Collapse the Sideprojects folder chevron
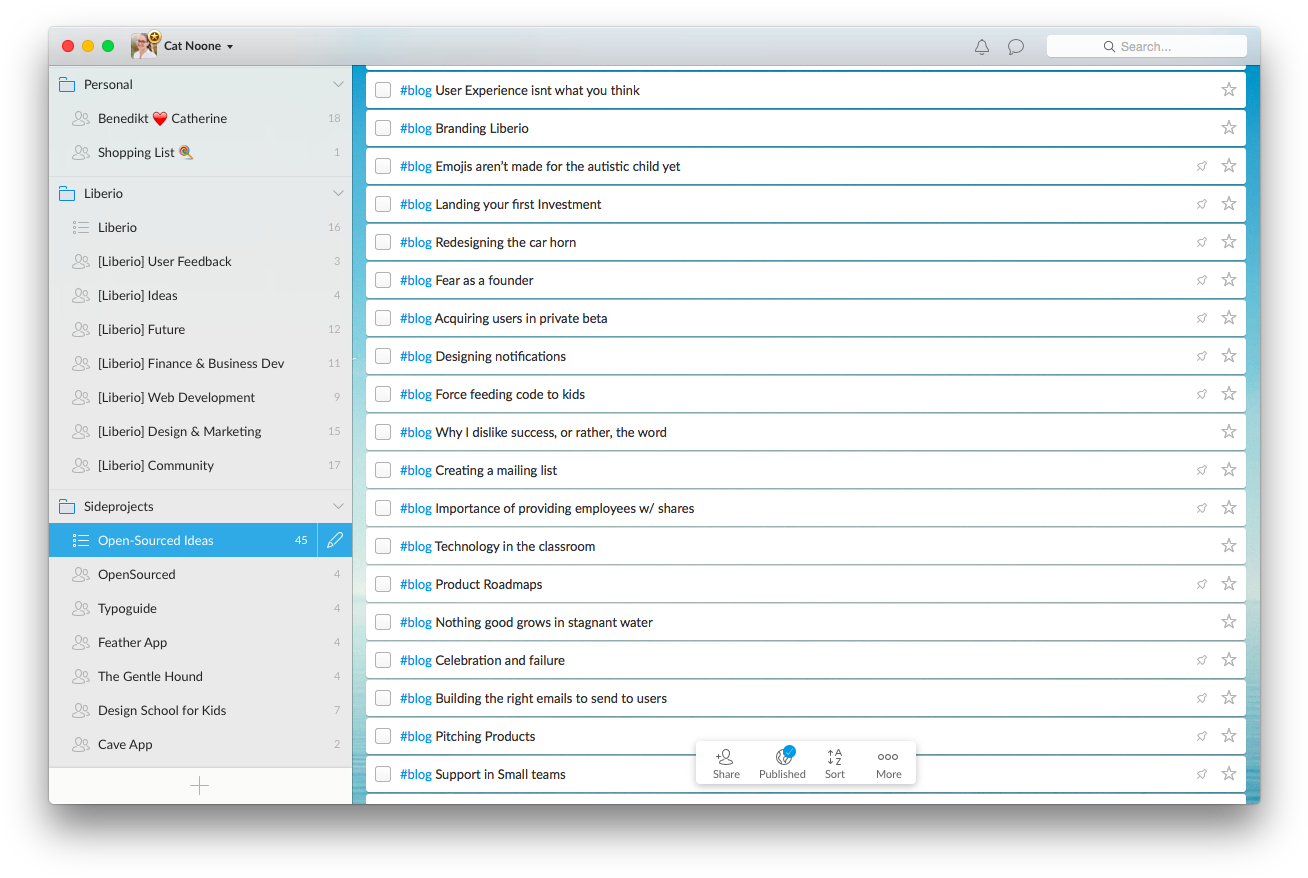Image resolution: width=1308 pixels, height=878 pixels. coord(338,507)
